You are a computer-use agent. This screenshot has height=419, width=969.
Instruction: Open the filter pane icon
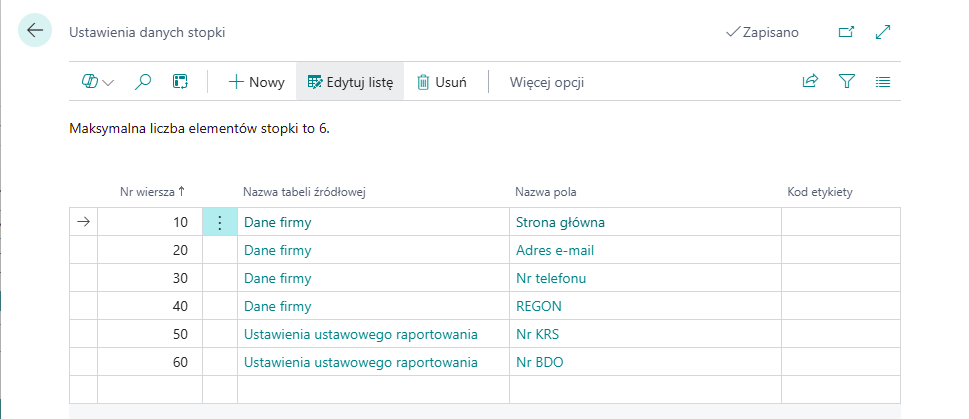[847, 81]
